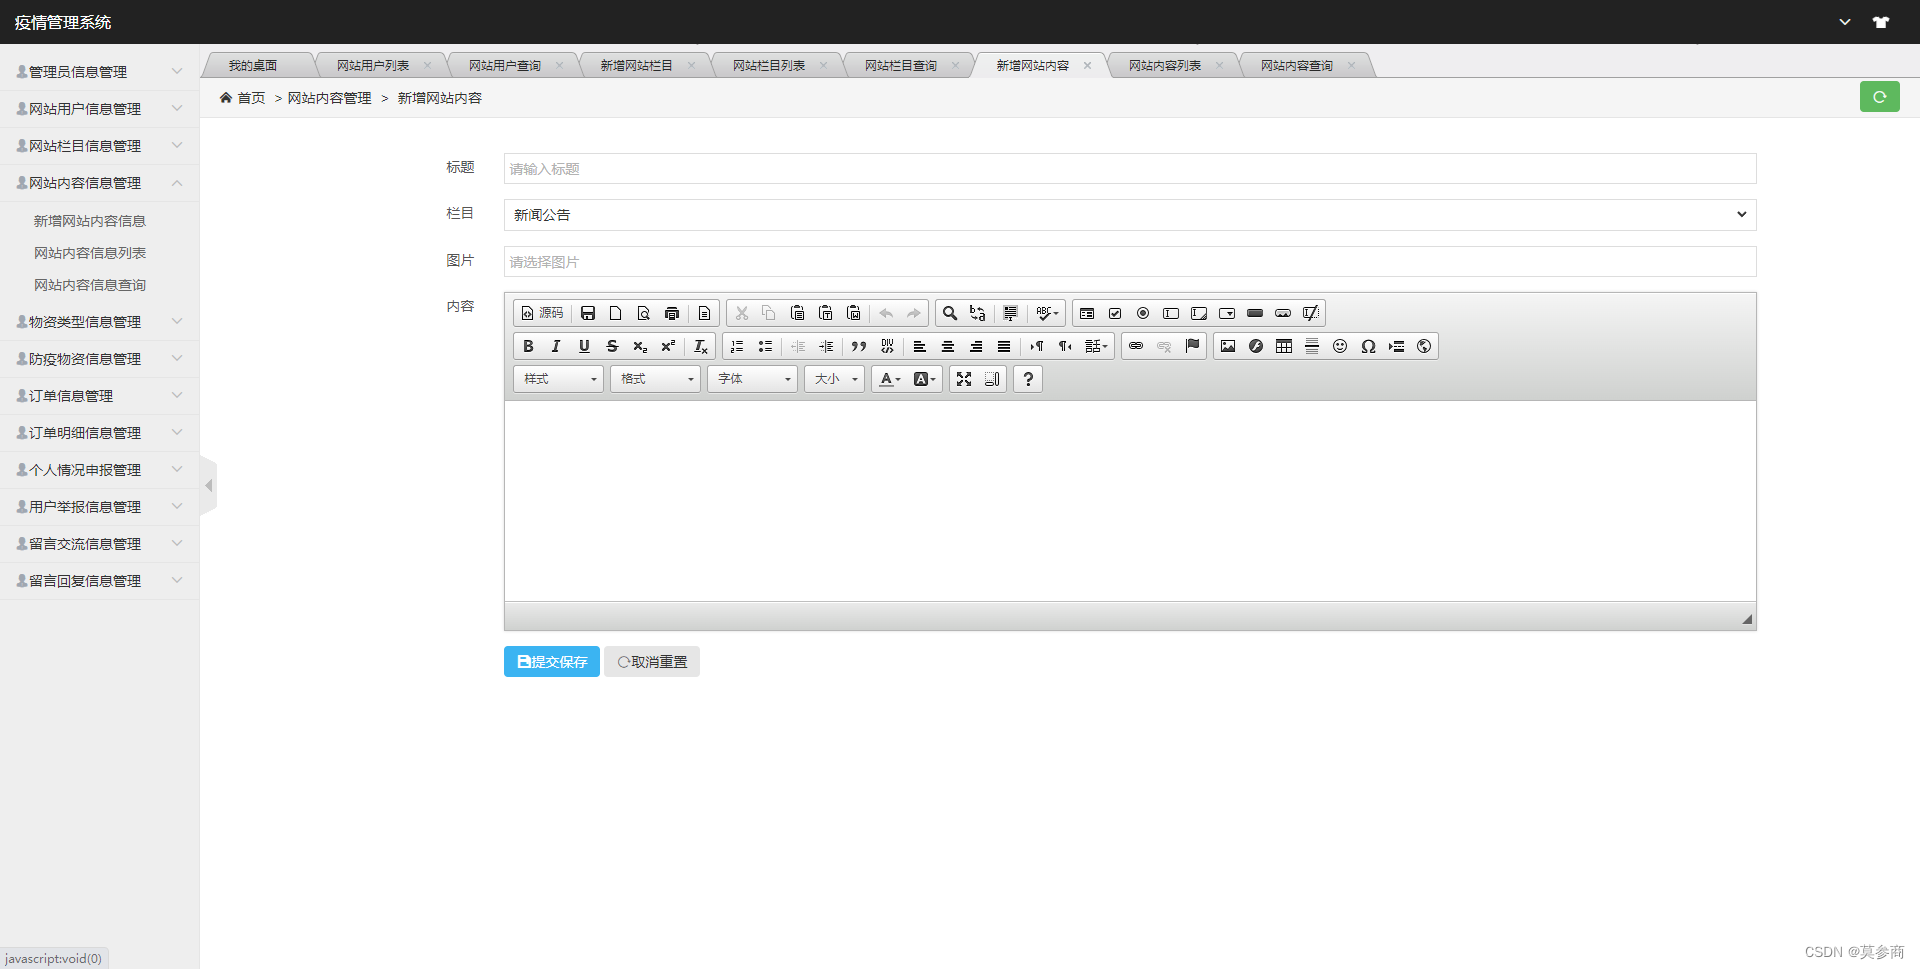Viewport: 1920px width, 969px height.
Task: Click the IFrame globe icon
Action: (1424, 346)
